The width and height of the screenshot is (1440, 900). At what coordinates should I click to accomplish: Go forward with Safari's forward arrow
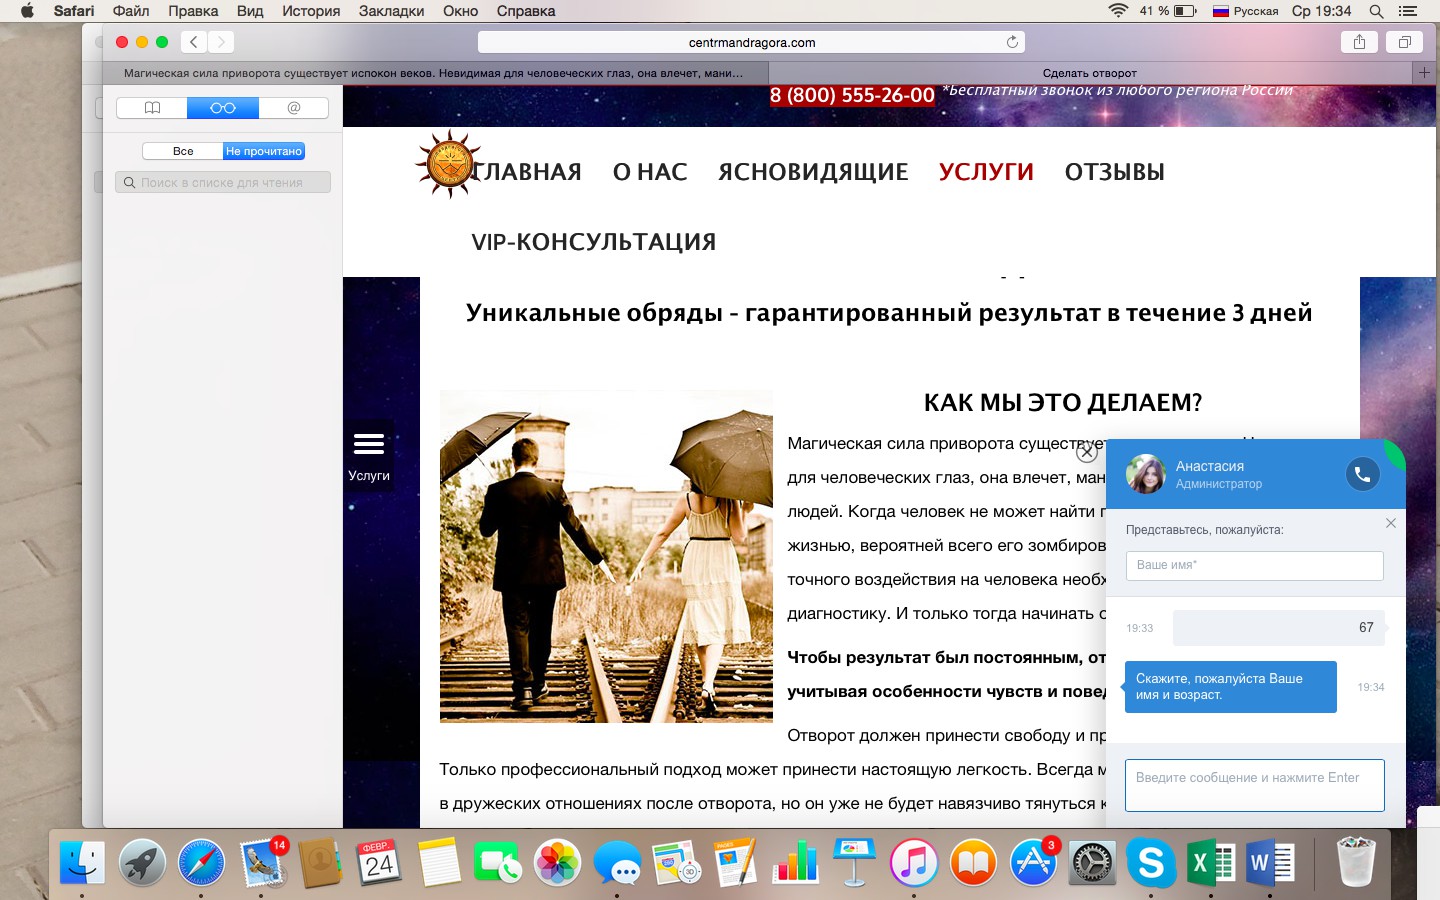(221, 42)
